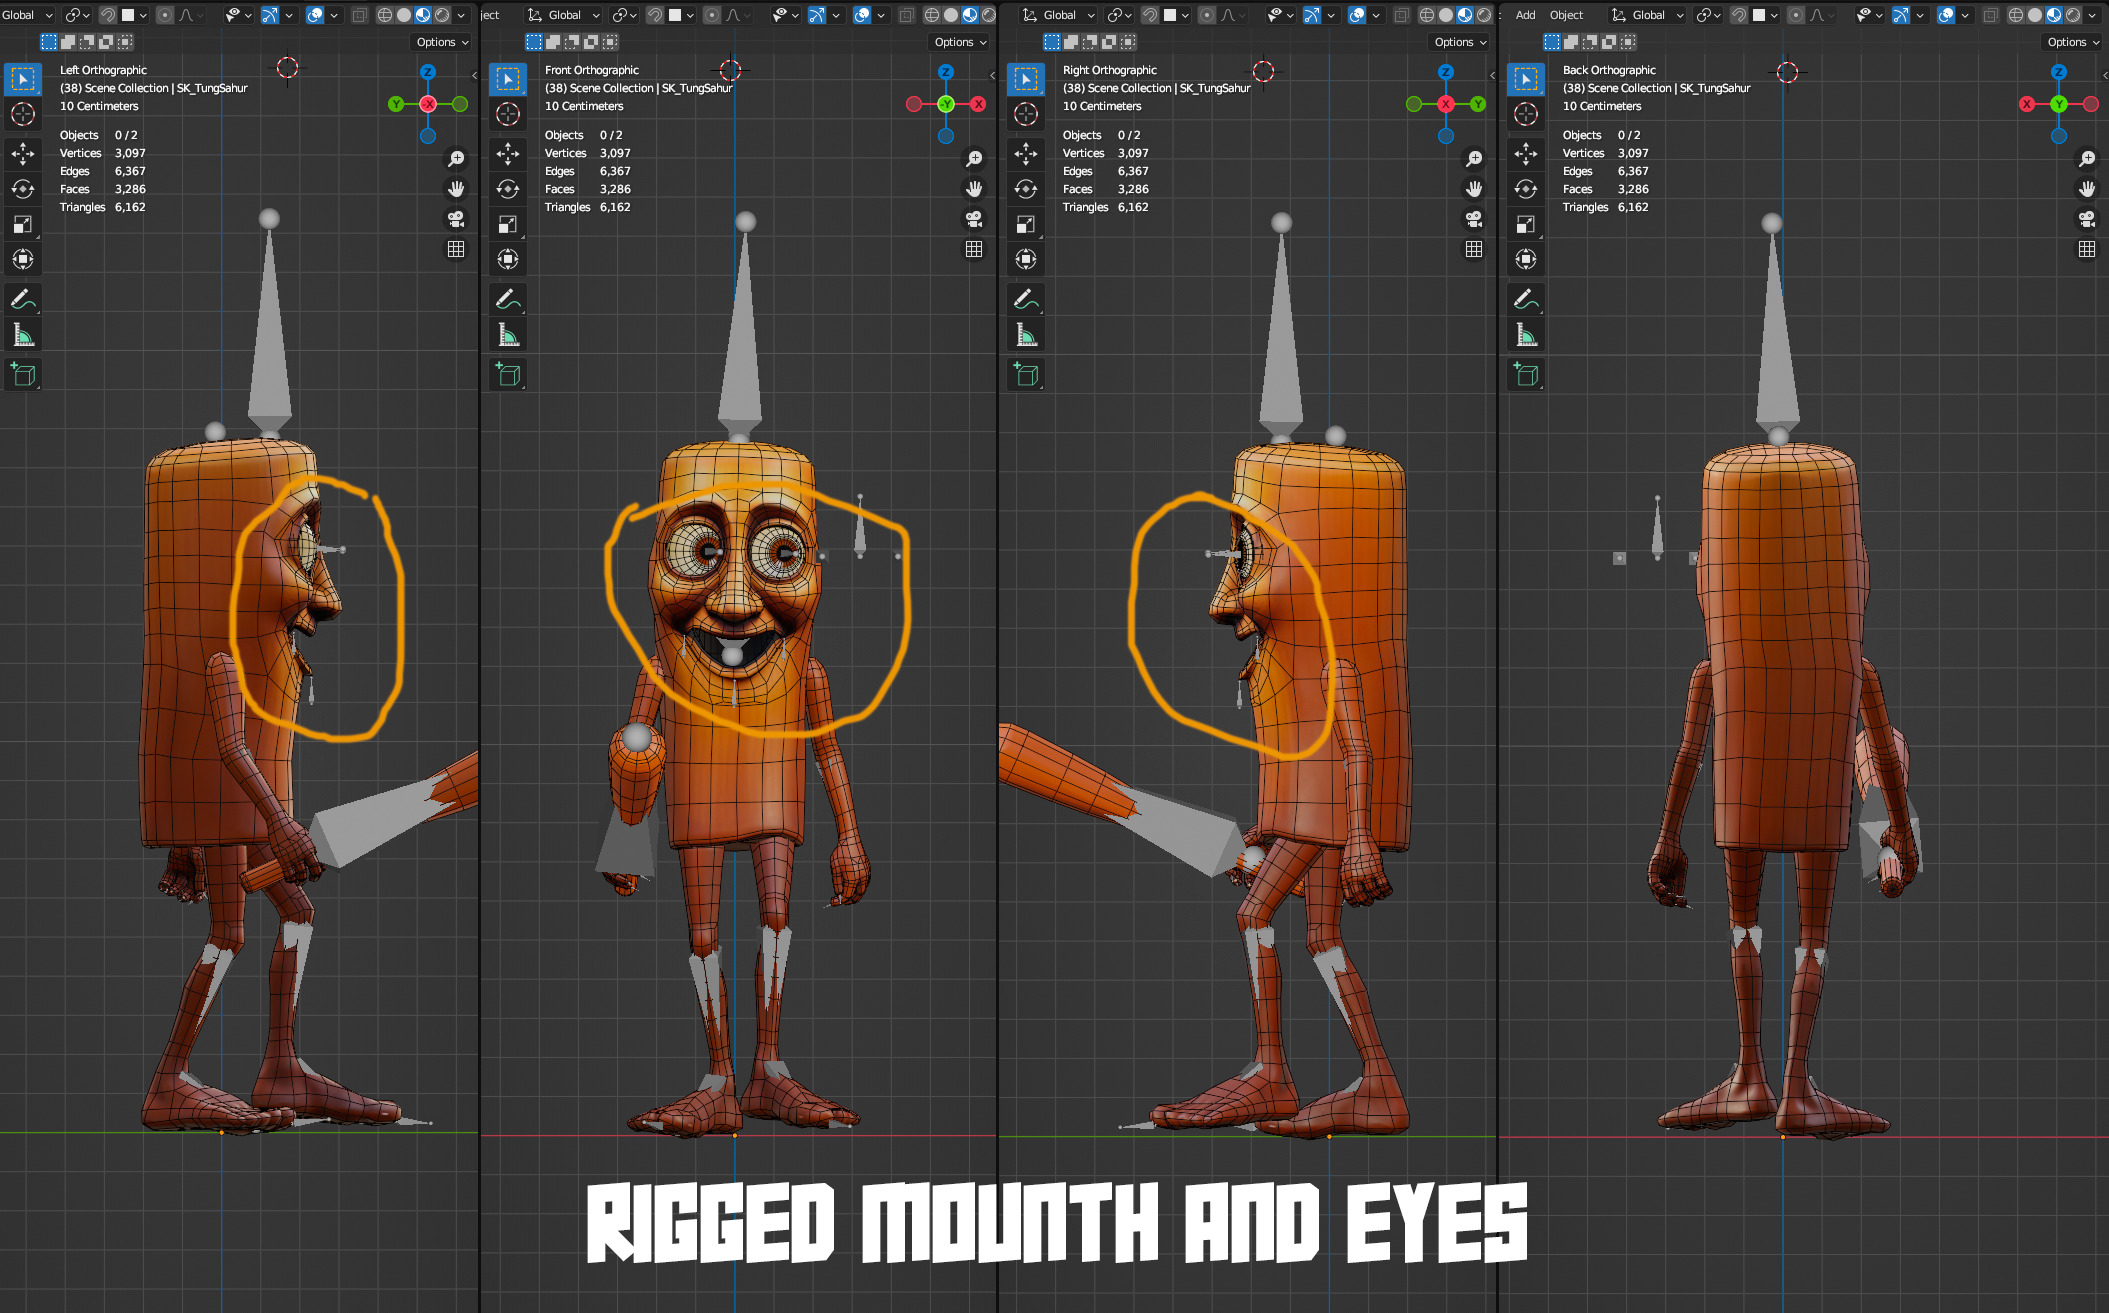
Task: Open shading options dropdown in Back Orthographic viewport
Action: click(x=2092, y=15)
